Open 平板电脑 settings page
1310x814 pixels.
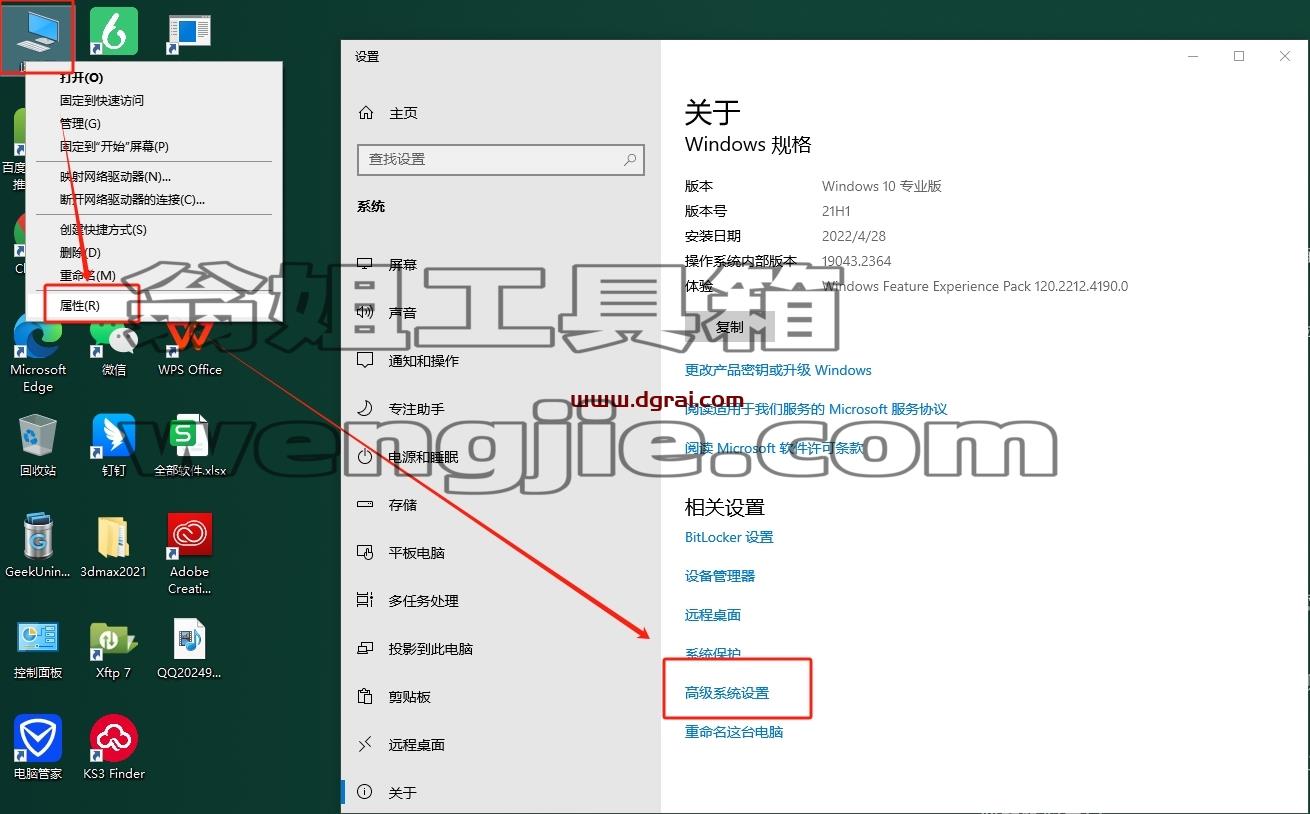click(x=501, y=553)
